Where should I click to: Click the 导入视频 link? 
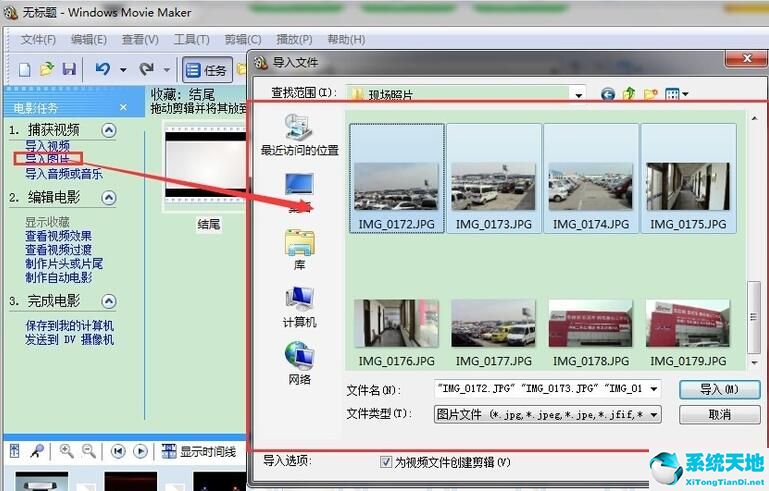pos(48,145)
